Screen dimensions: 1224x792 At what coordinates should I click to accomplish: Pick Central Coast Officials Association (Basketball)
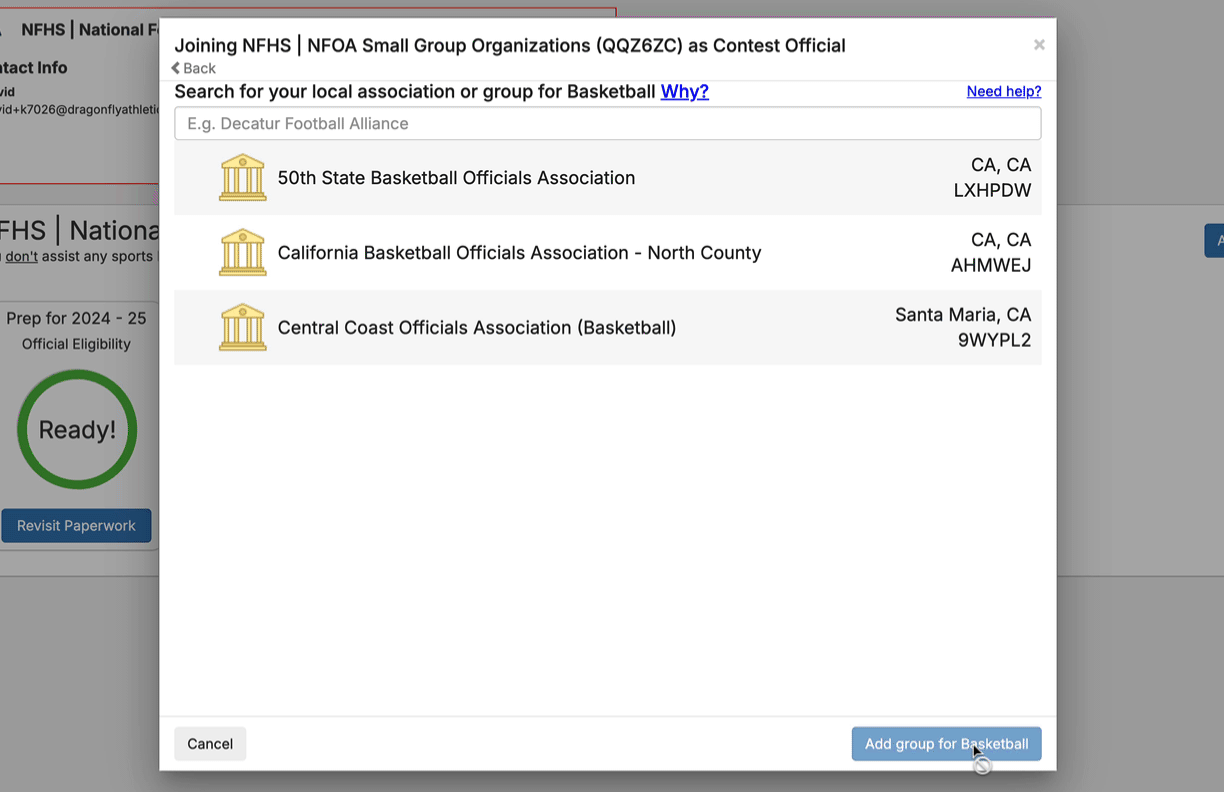(x=477, y=328)
